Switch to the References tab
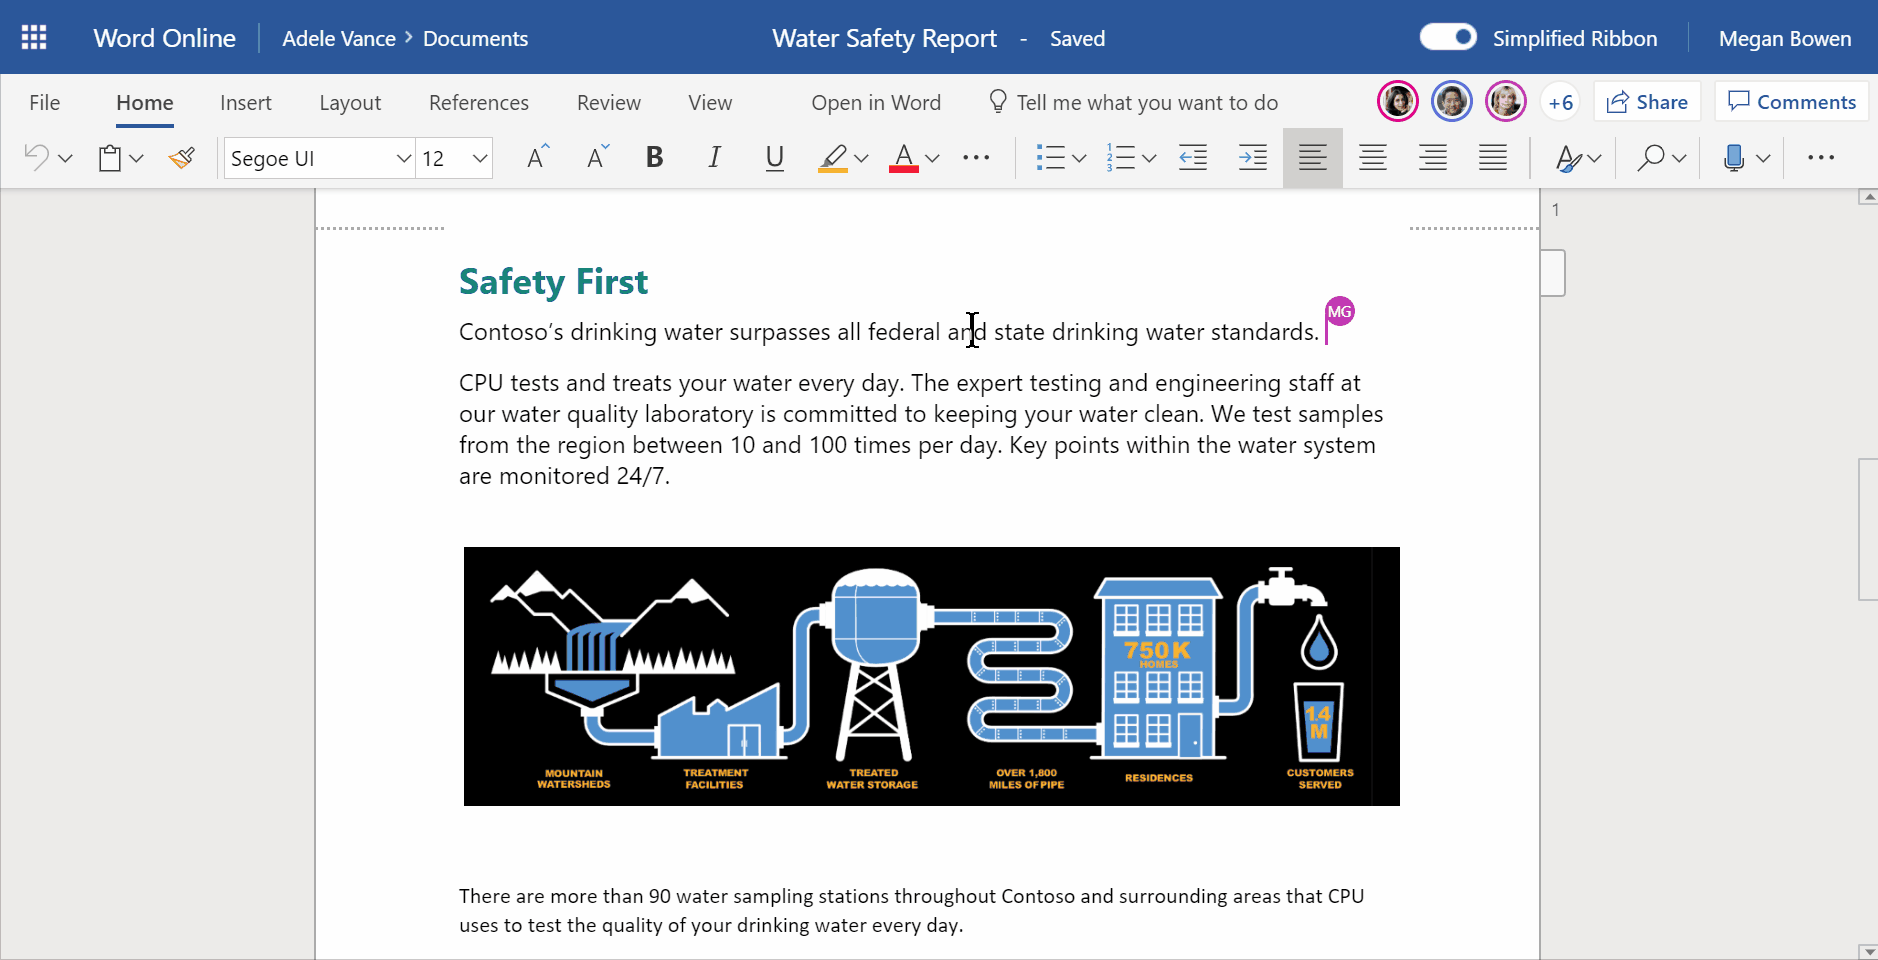 (479, 103)
